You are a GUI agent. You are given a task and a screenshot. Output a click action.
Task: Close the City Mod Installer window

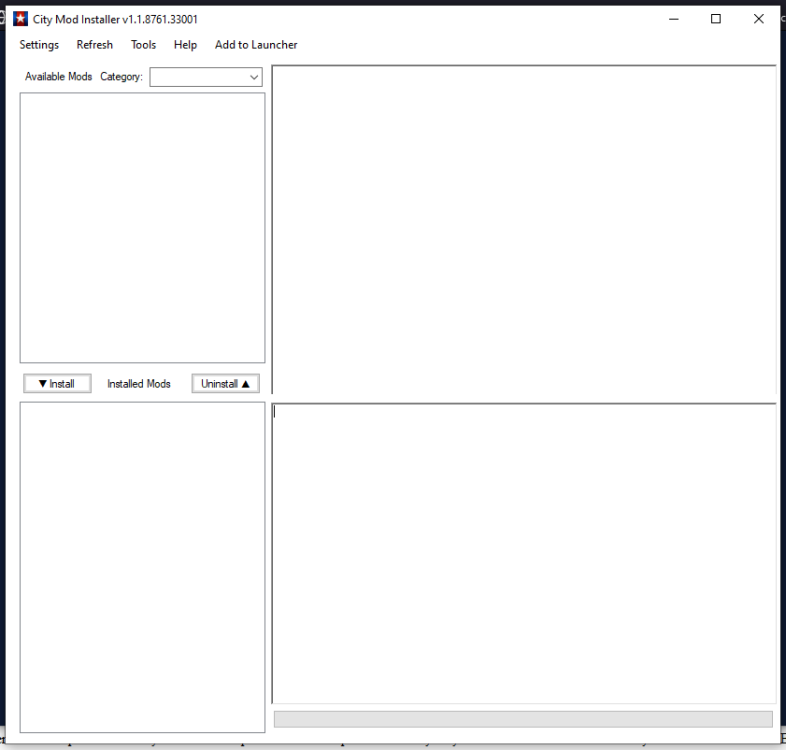click(759, 19)
